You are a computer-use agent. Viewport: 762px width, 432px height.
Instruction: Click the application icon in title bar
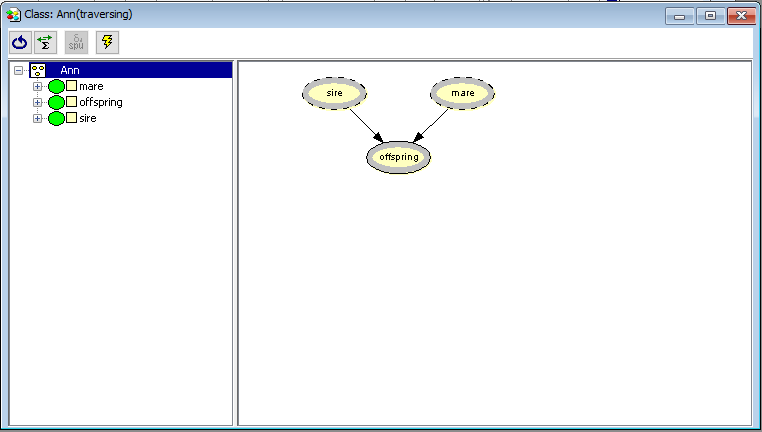click(13, 15)
